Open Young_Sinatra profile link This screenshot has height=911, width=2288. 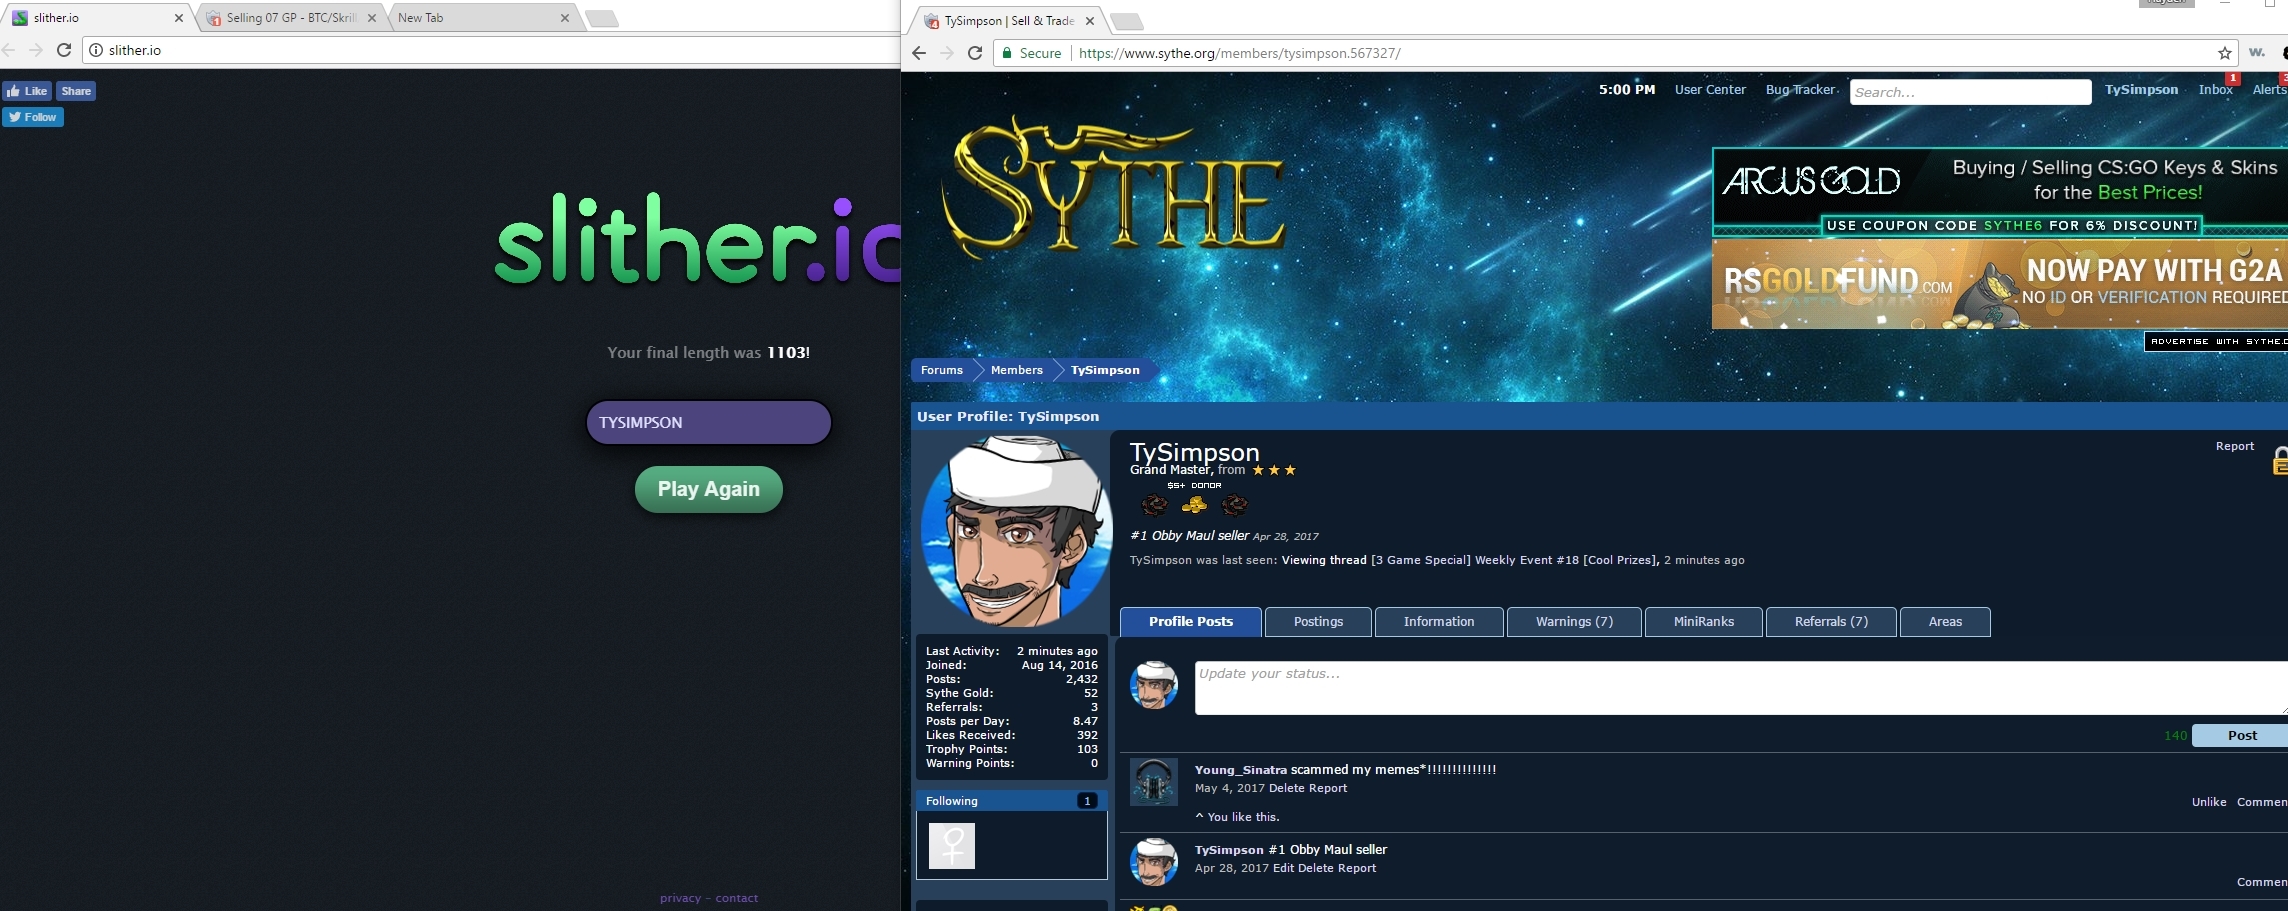coord(1240,770)
